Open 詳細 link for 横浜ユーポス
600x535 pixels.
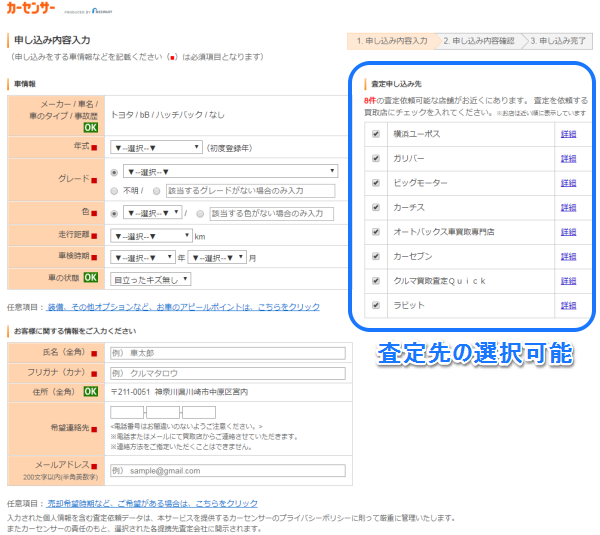(568, 134)
